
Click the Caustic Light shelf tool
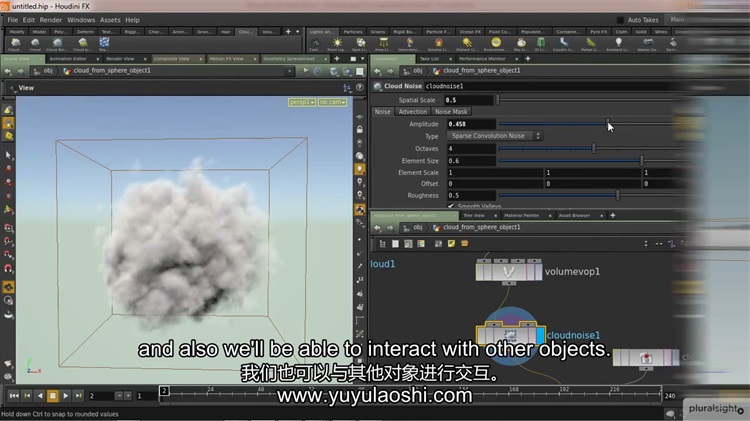click(x=564, y=43)
